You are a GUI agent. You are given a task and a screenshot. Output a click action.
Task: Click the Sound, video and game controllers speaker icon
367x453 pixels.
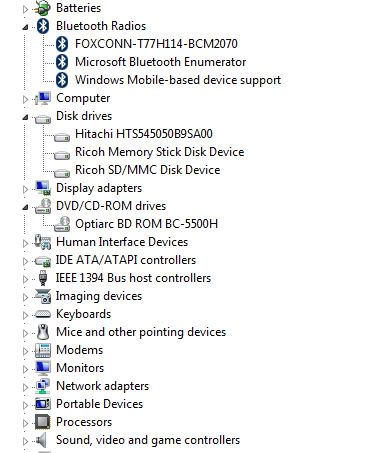(42, 440)
